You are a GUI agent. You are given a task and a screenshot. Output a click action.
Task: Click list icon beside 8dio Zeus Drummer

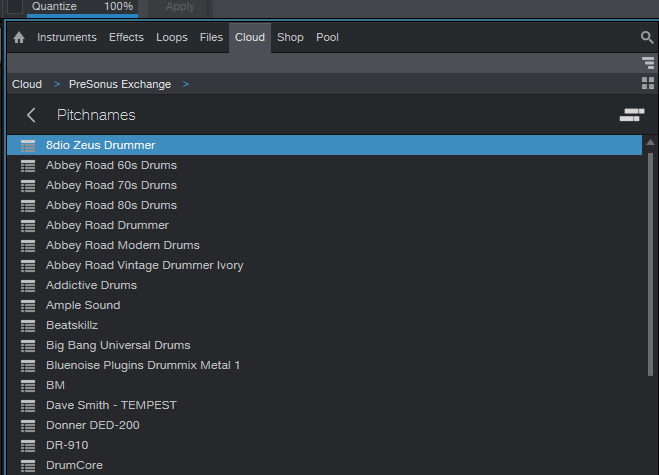pos(28,145)
